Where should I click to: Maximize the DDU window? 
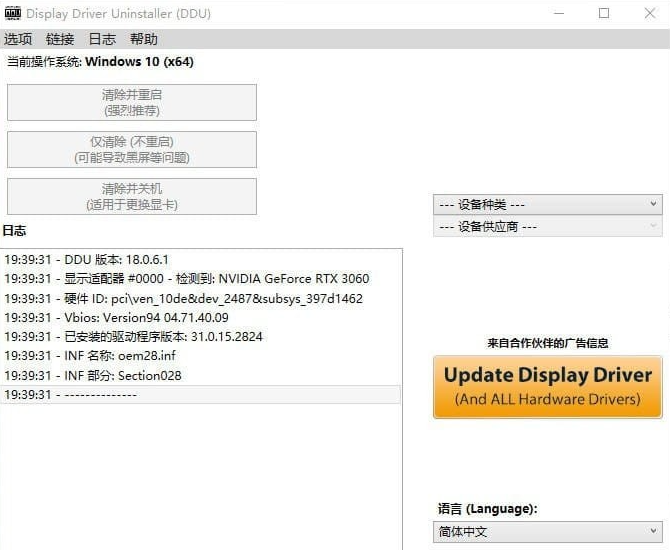click(604, 13)
